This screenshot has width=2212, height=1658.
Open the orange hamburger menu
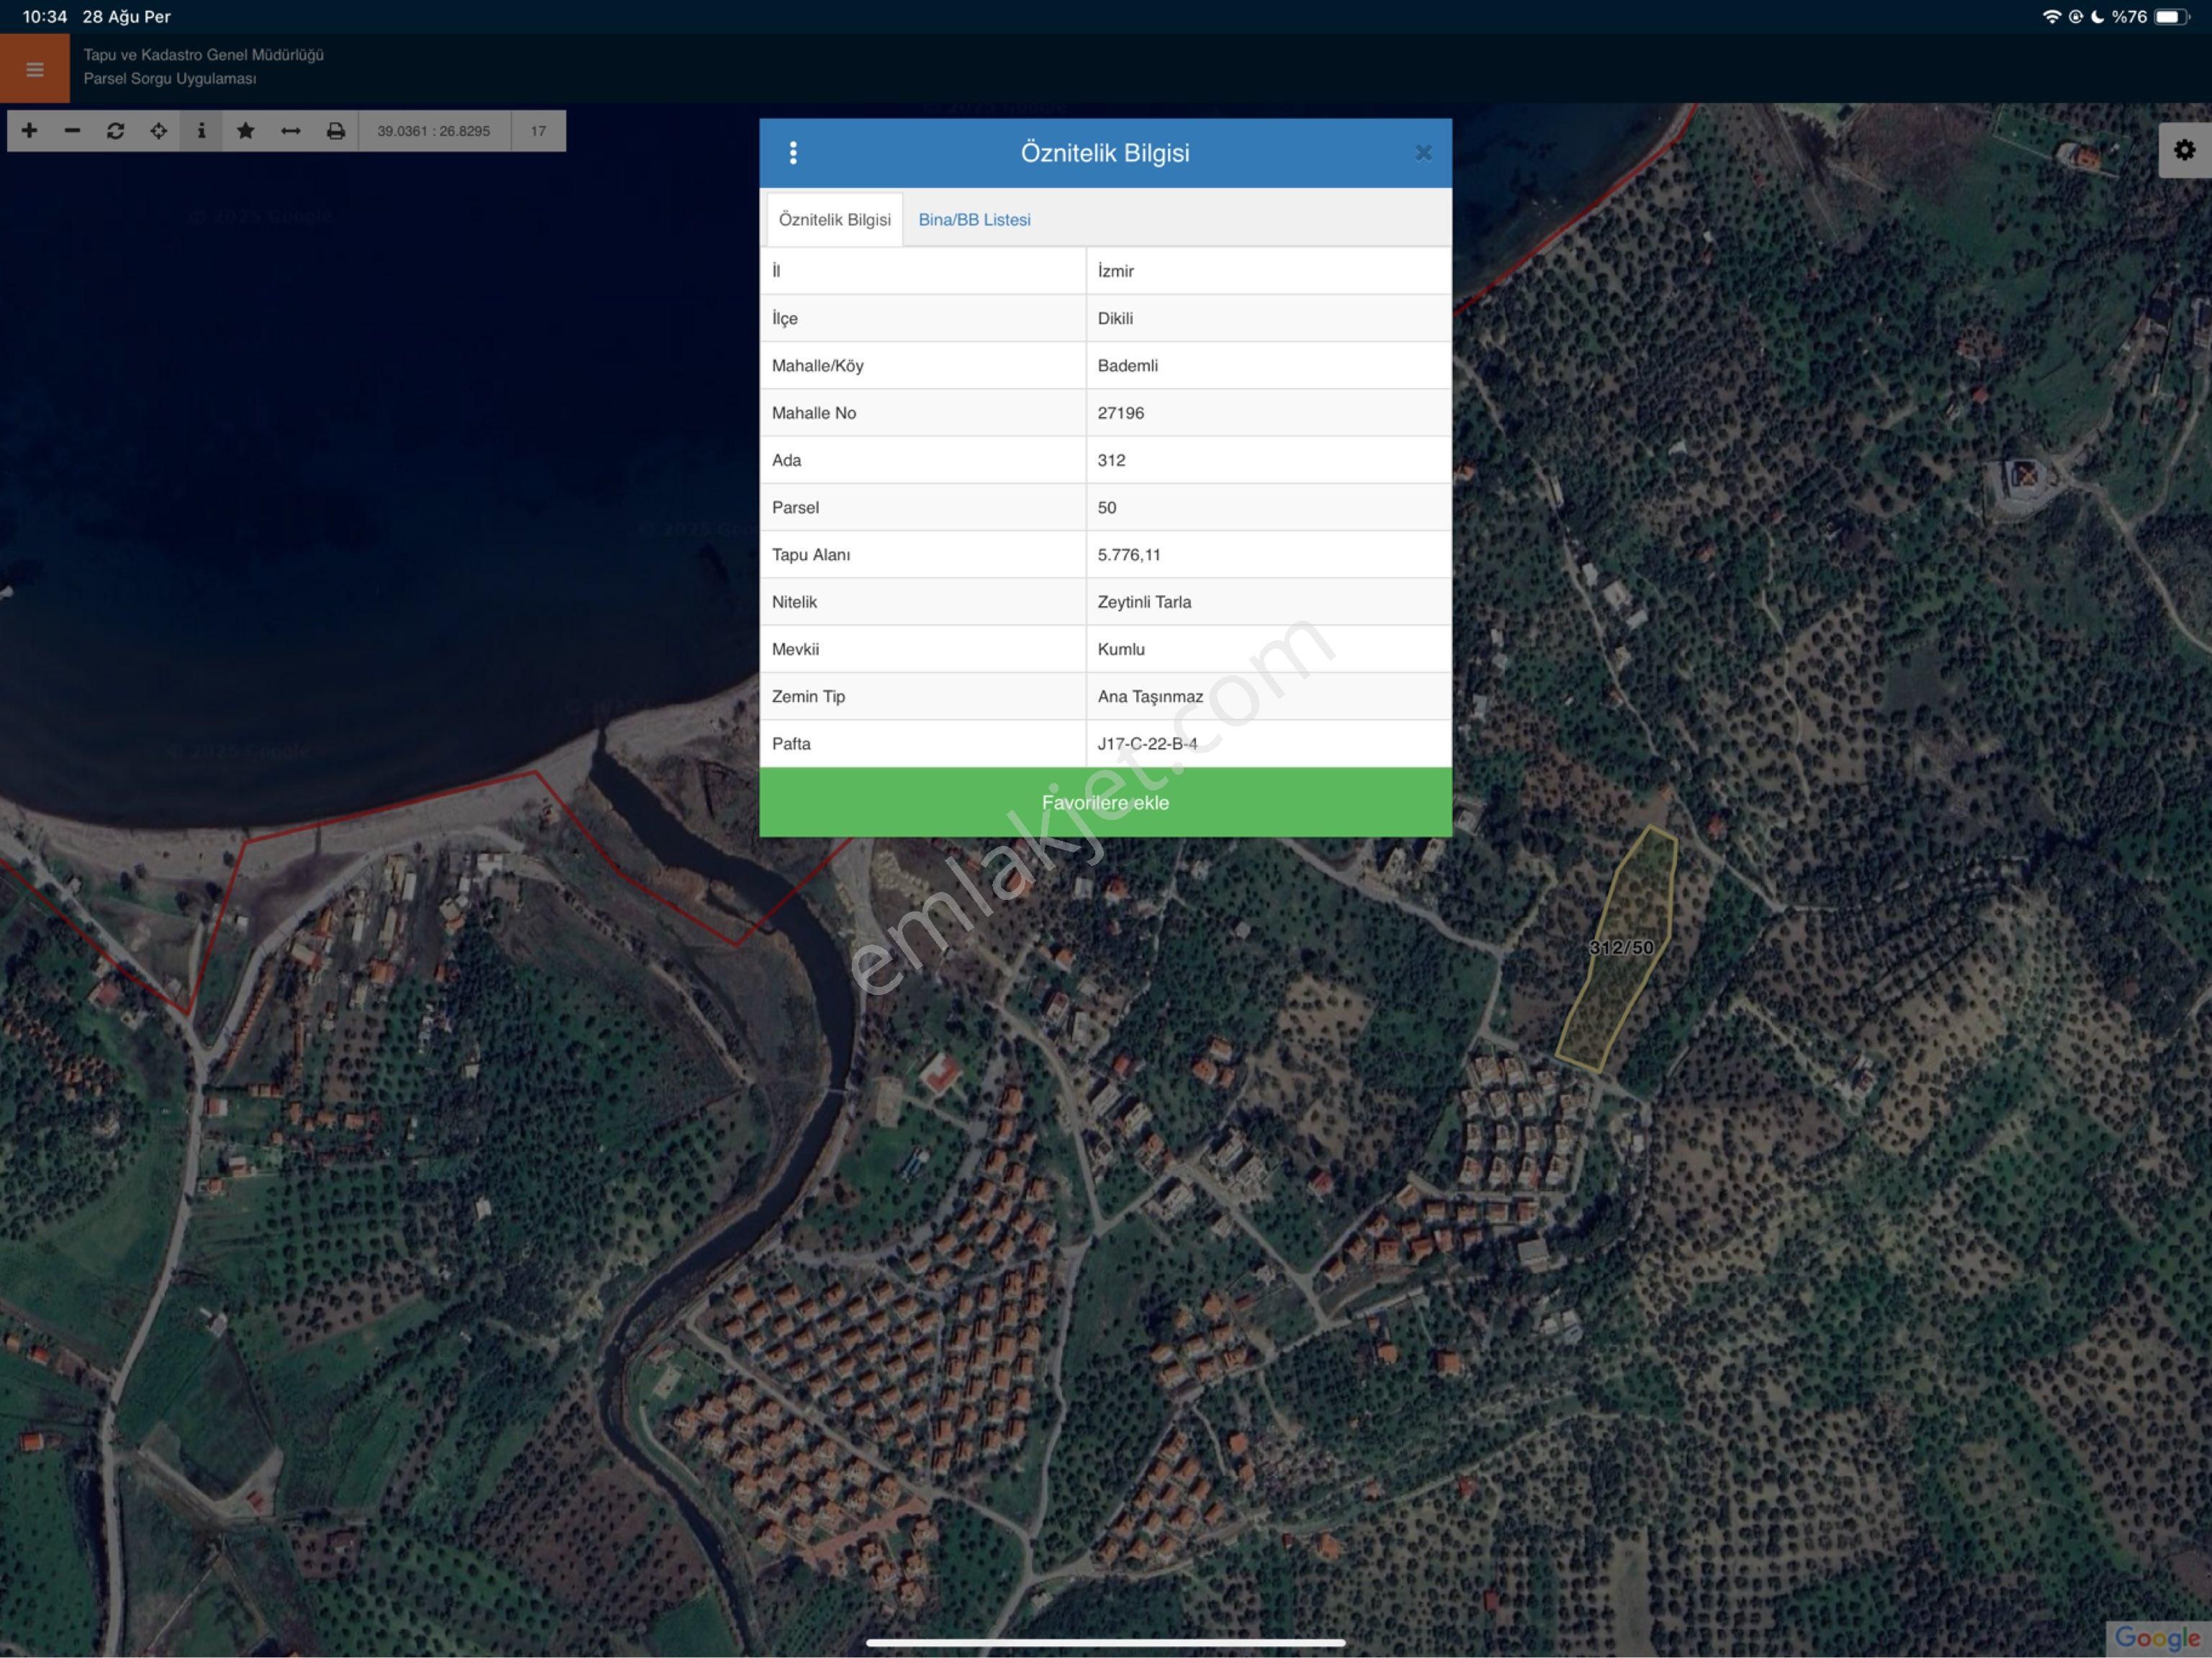point(35,69)
